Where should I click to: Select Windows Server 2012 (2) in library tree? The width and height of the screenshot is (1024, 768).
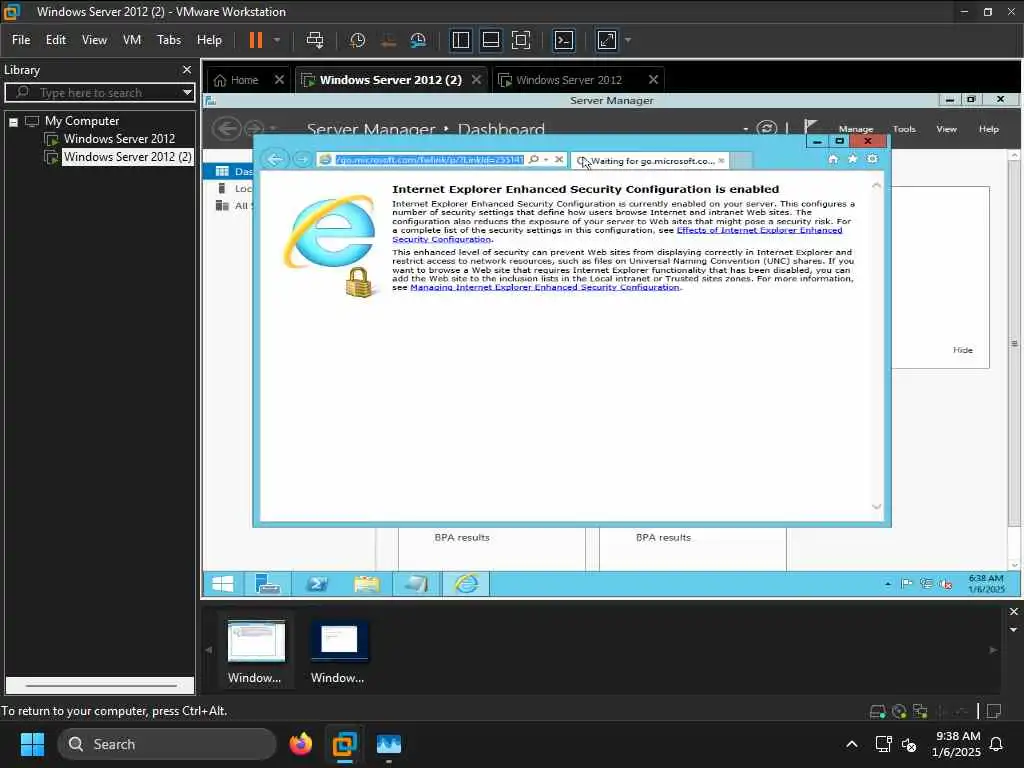127,157
